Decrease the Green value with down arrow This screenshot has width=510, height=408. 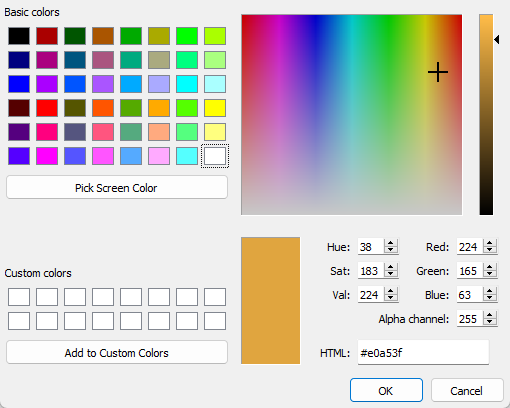(490, 275)
